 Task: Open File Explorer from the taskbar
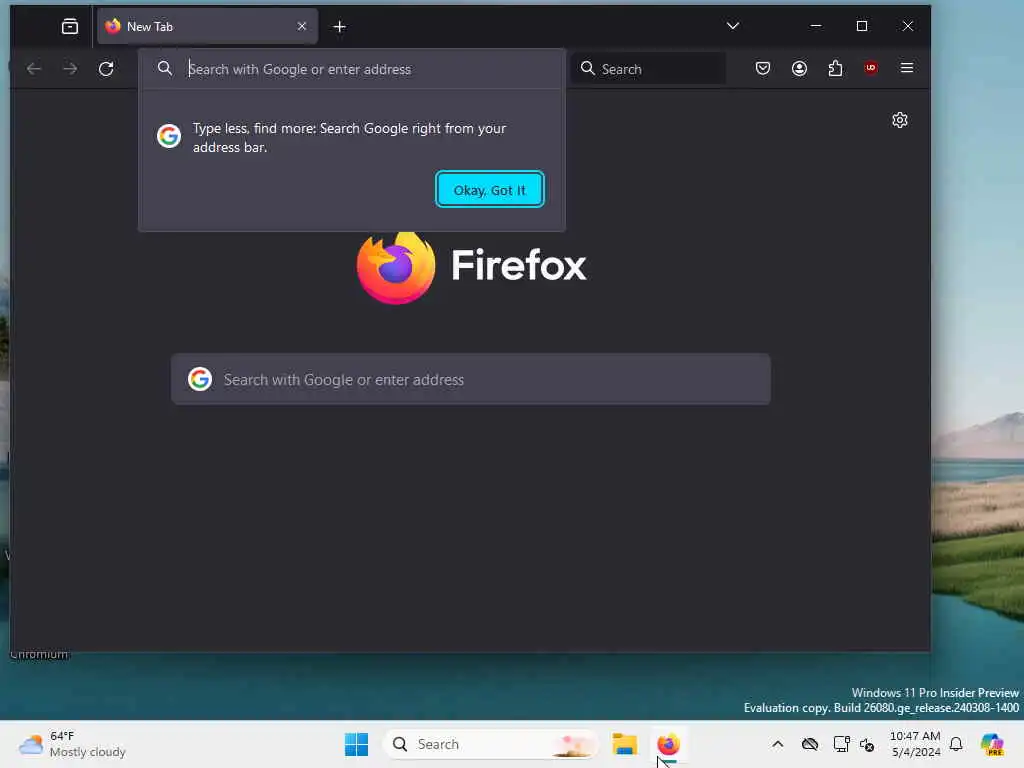624,744
